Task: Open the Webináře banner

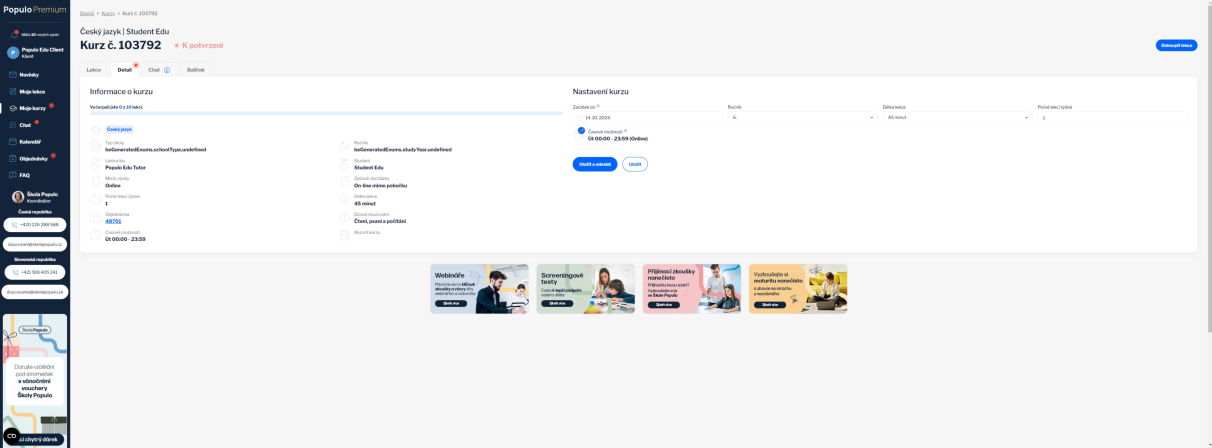Action: click(x=479, y=289)
